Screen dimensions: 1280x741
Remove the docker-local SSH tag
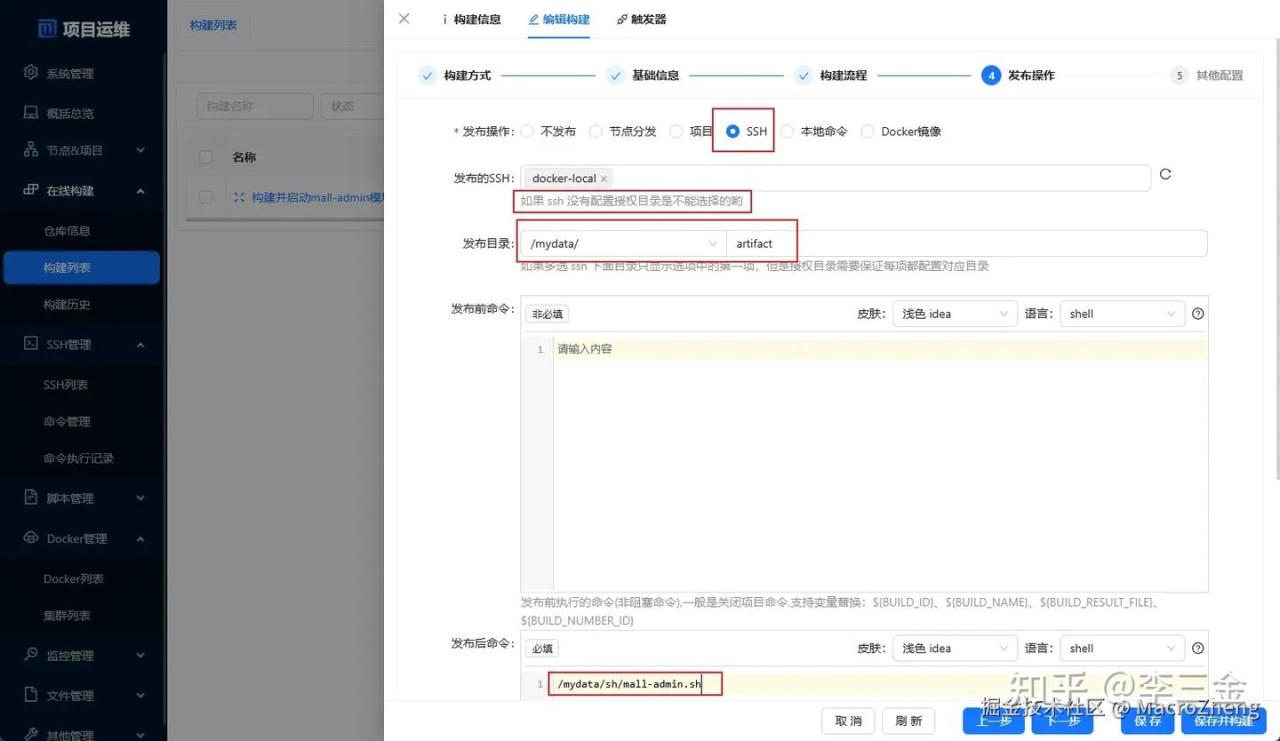[604, 179]
